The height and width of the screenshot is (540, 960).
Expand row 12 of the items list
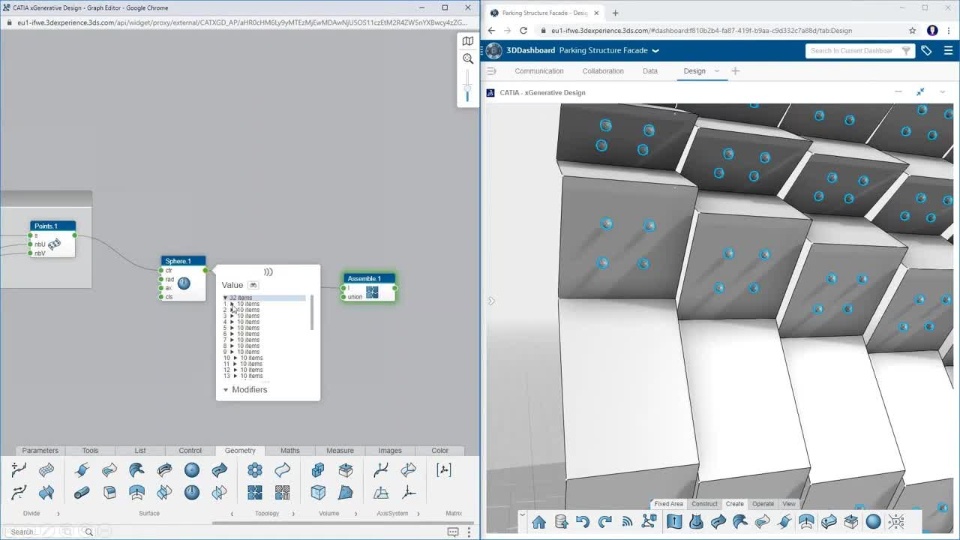pyautogui.click(x=235, y=370)
